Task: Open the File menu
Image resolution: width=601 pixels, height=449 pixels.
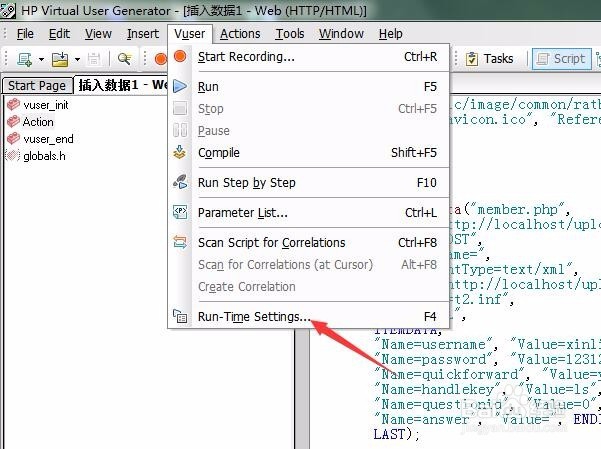Action: click(x=25, y=34)
